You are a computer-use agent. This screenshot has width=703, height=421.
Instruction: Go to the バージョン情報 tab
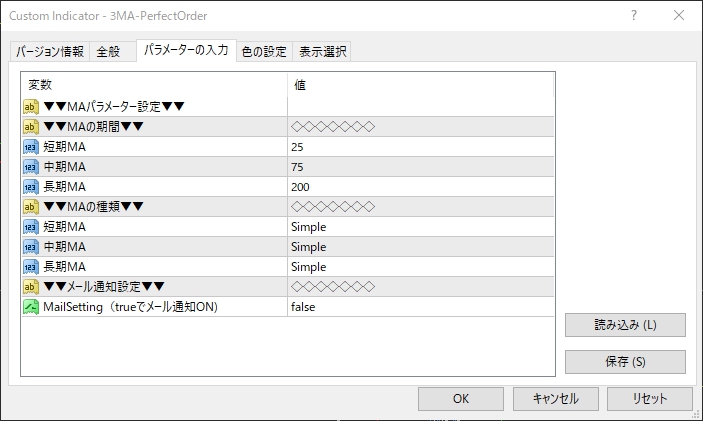(49, 52)
